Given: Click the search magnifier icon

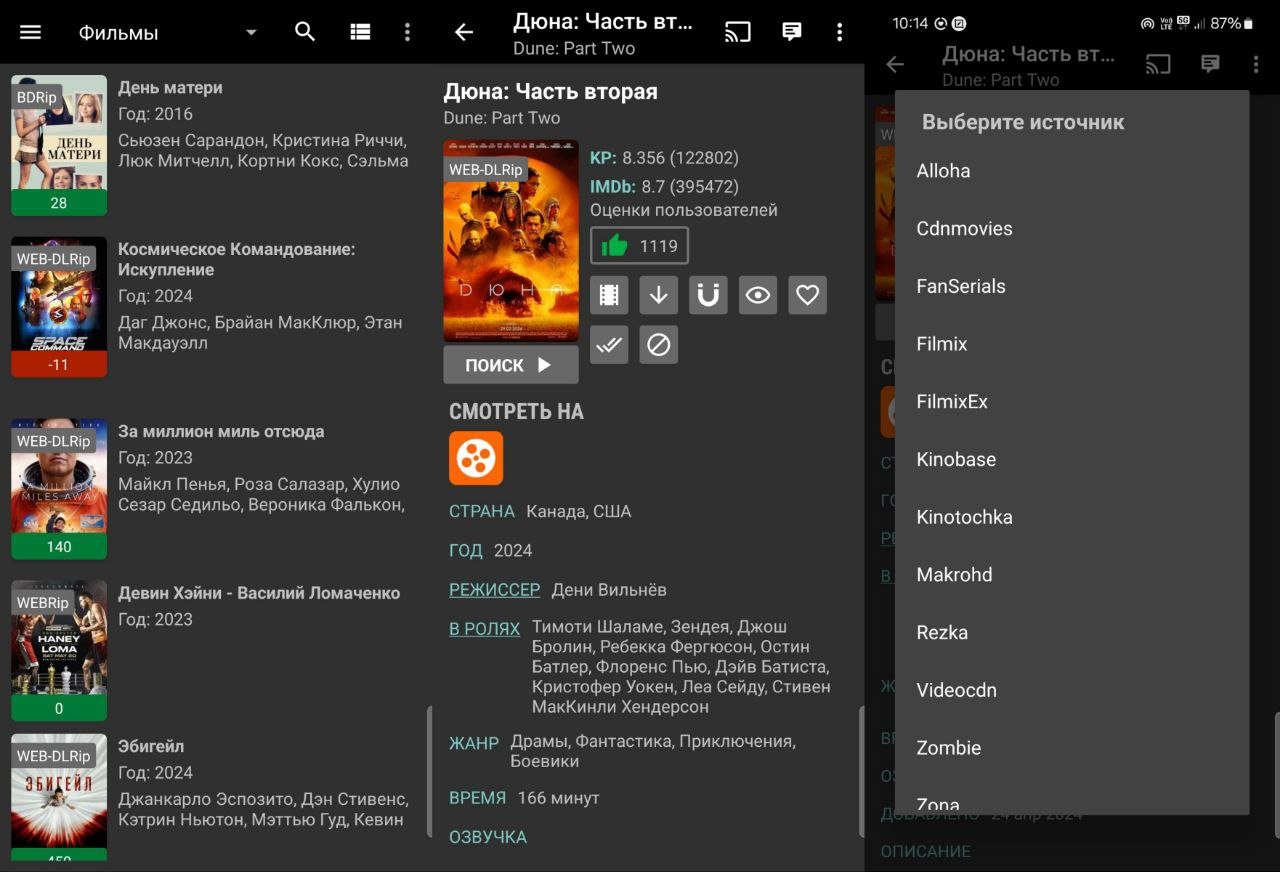Looking at the screenshot, I should click(305, 32).
